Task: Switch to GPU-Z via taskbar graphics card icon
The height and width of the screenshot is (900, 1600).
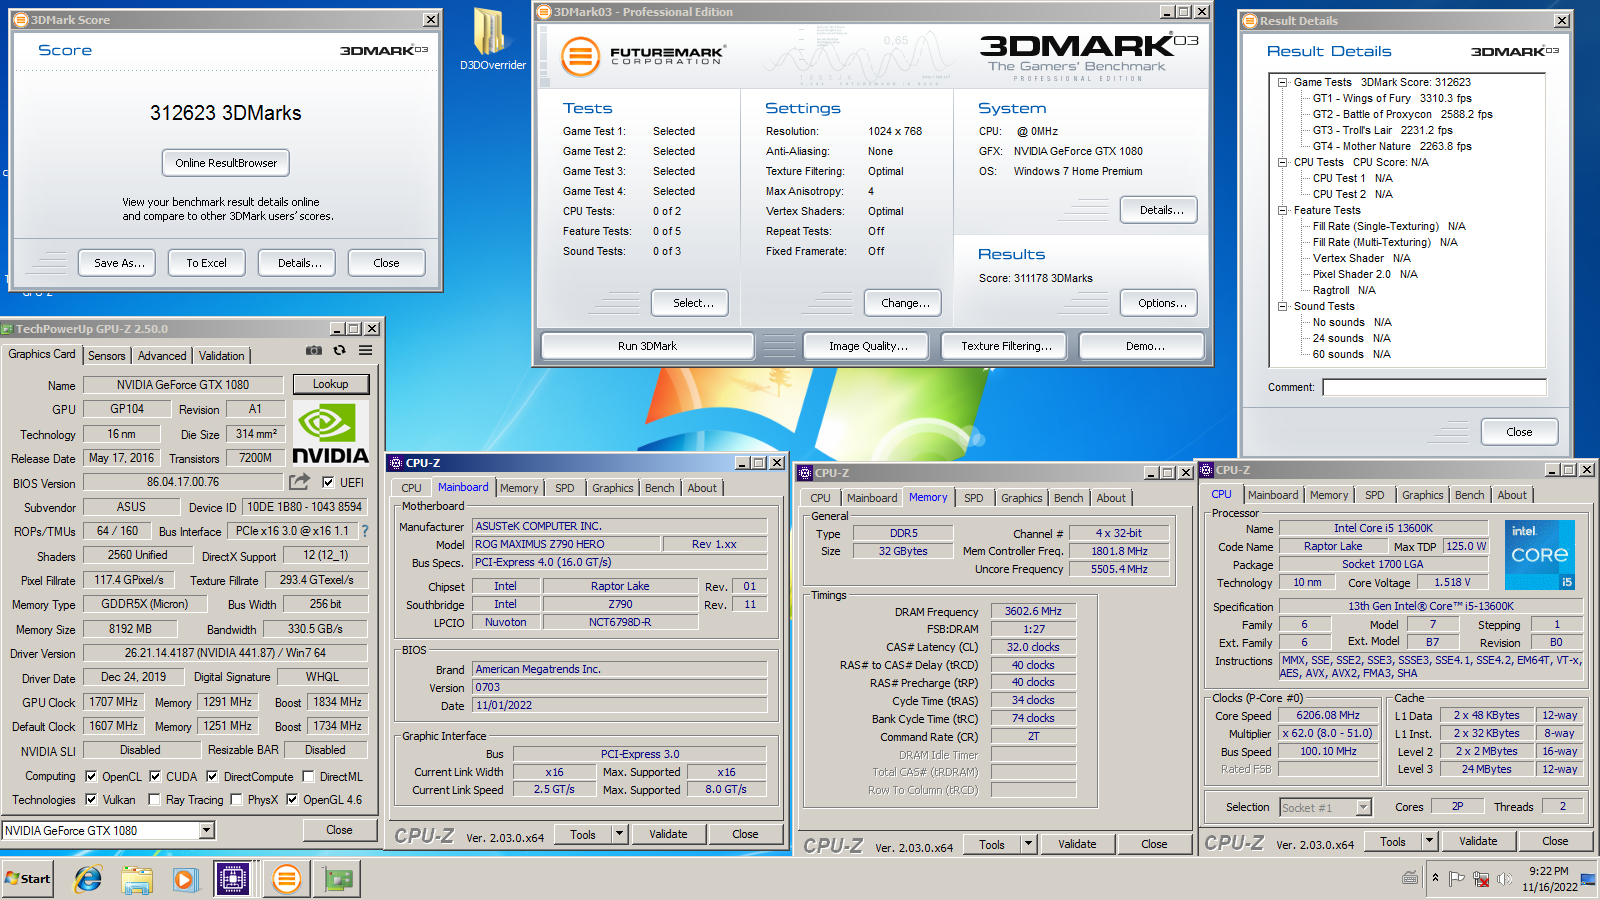Action: click(x=338, y=879)
